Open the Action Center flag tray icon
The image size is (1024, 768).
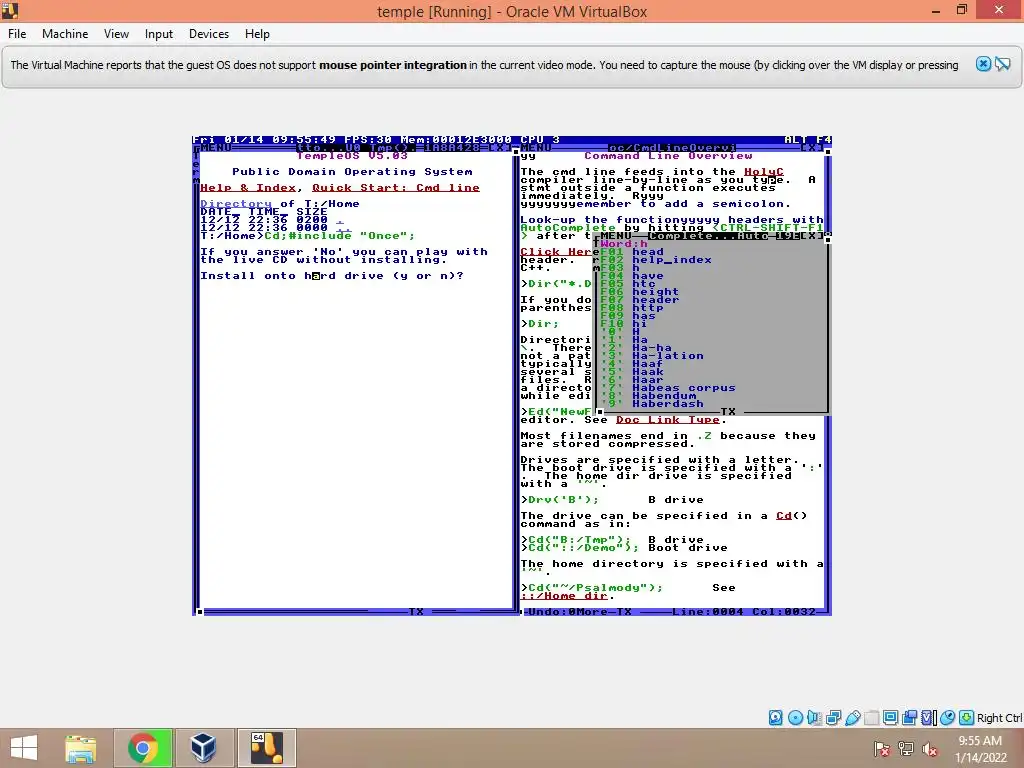(882, 748)
